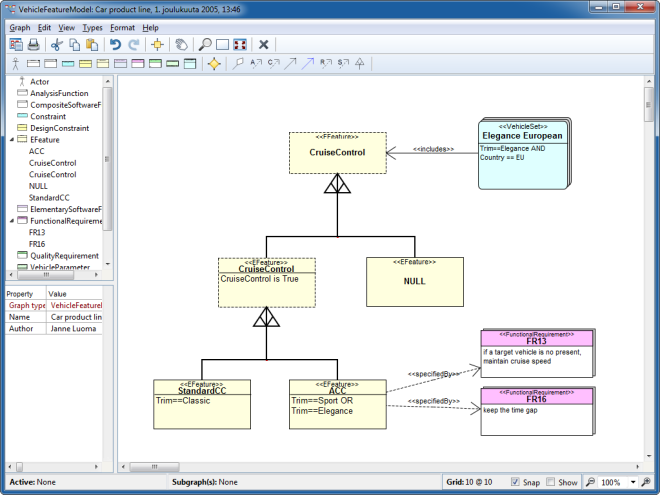Open the Format menu
660x495 pixels.
[x=122, y=28]
